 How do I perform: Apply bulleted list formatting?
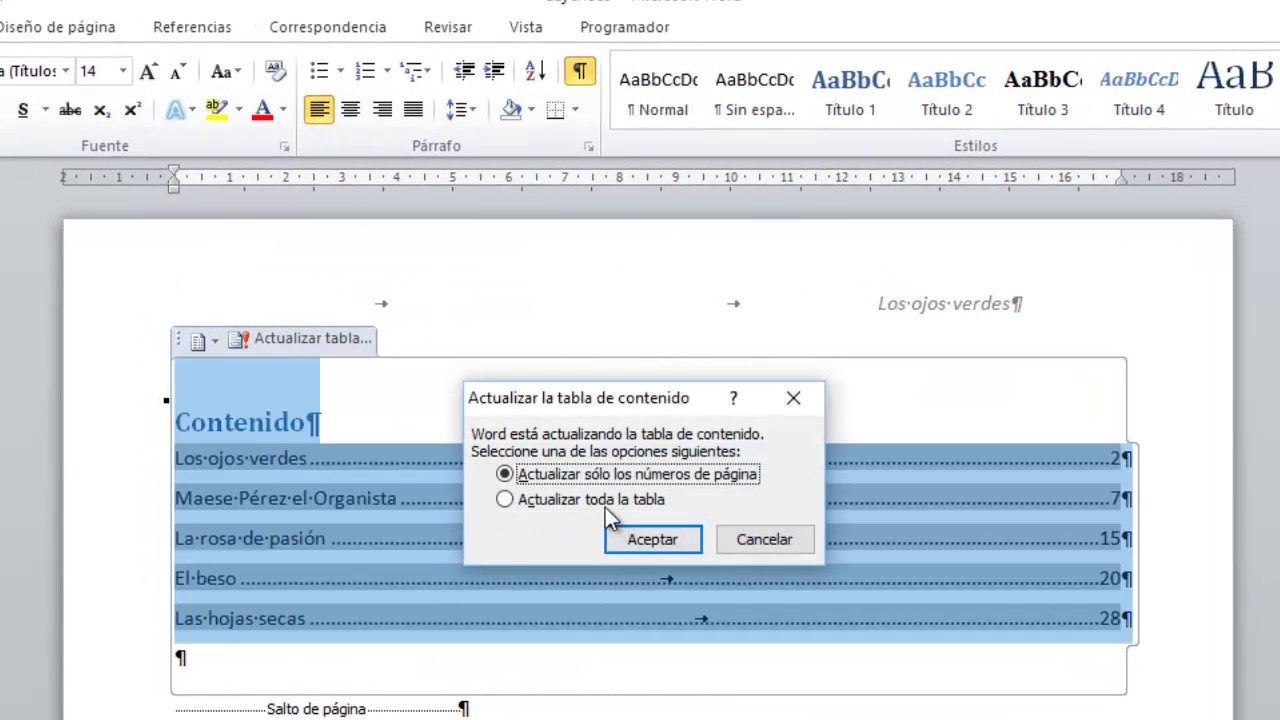tap(319, 71)
